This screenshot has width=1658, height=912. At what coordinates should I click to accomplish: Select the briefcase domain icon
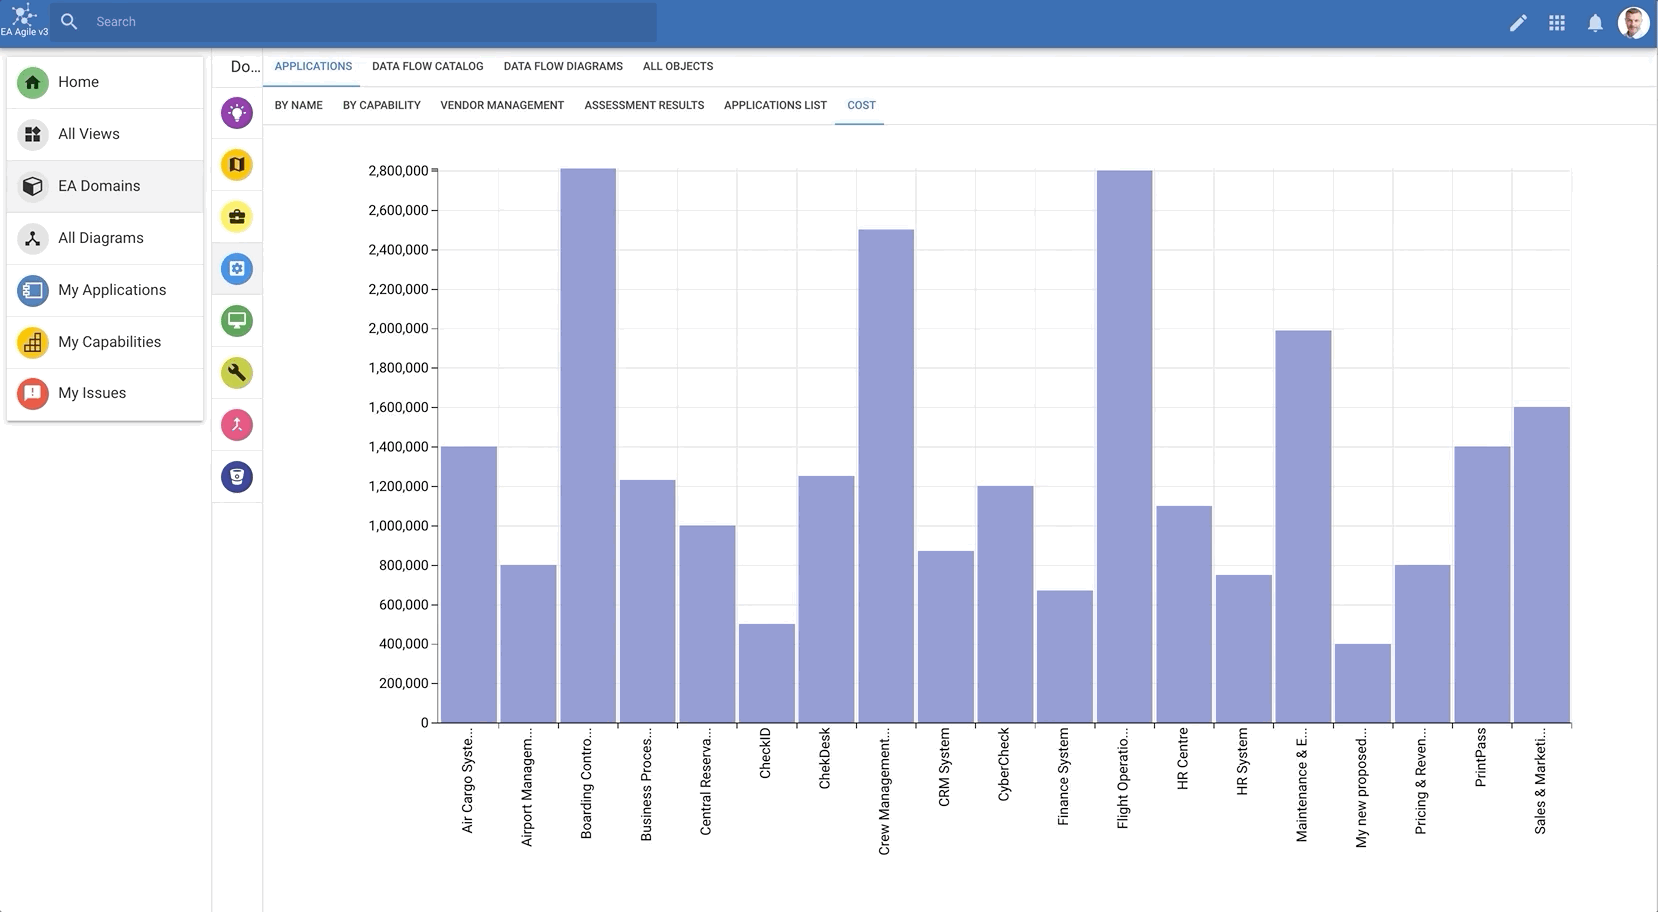237,217
